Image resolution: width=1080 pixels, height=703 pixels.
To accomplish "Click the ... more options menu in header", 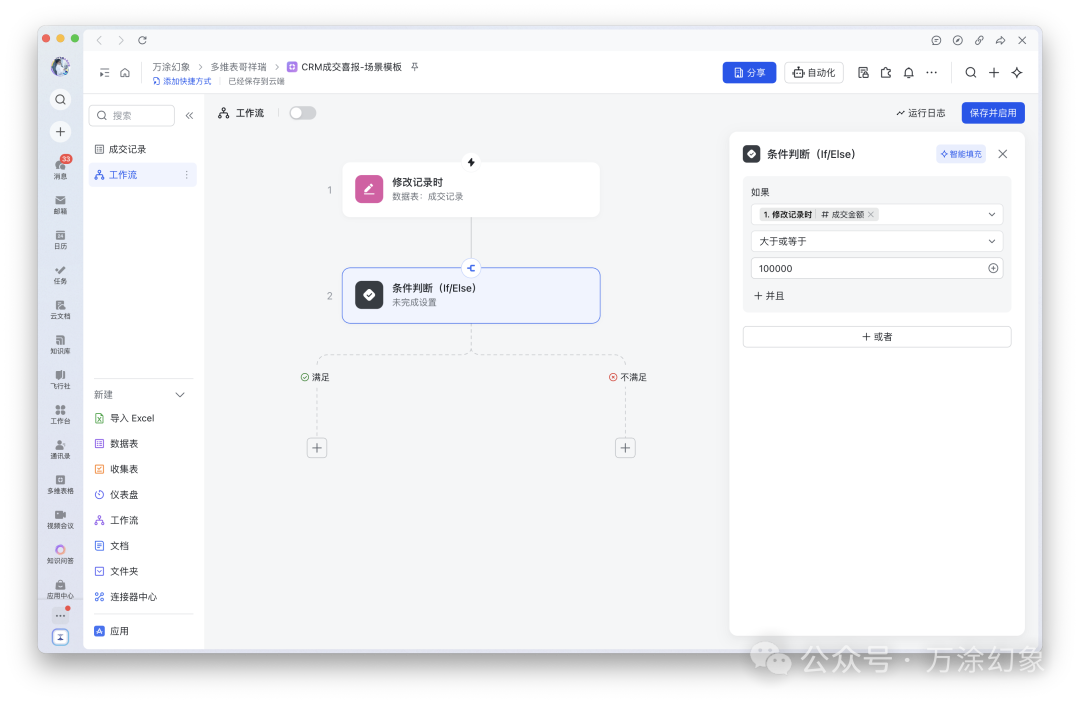I will click(931, 72).
